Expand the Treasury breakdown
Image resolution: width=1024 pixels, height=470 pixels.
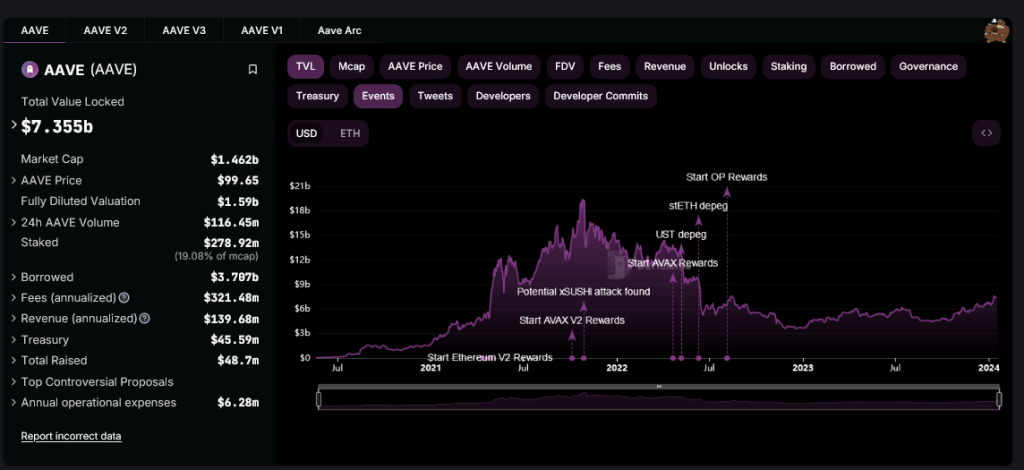15,340
